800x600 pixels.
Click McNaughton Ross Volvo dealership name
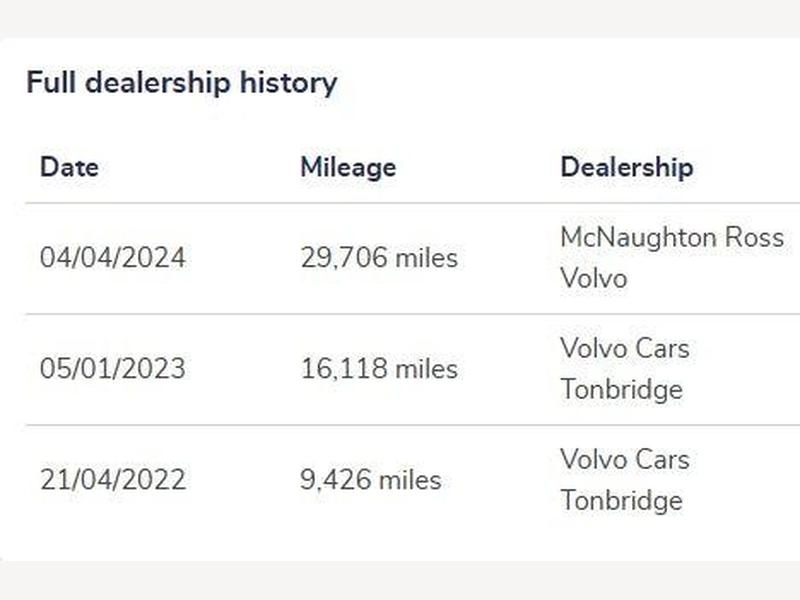click(x=672, y=258)
